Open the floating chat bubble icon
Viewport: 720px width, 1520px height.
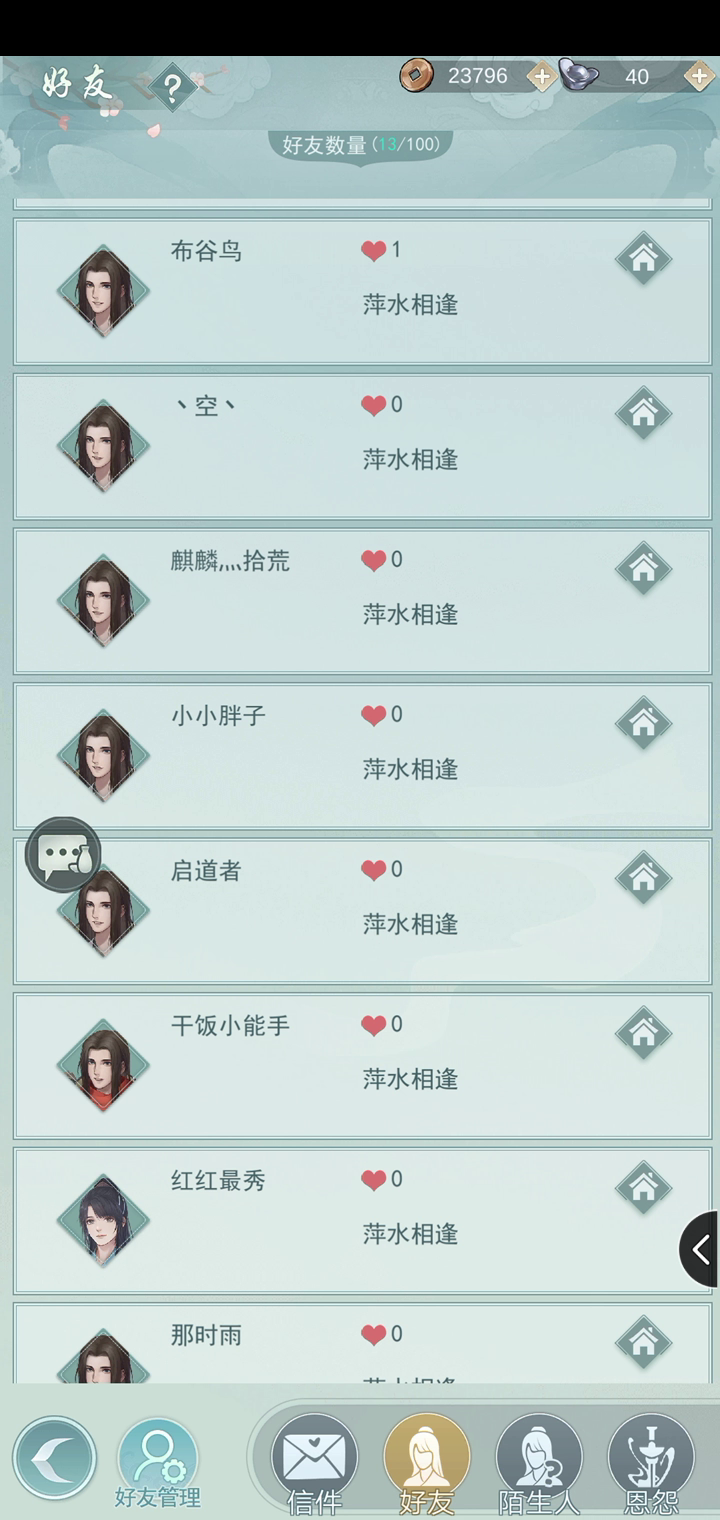click(x=63, y=855)
